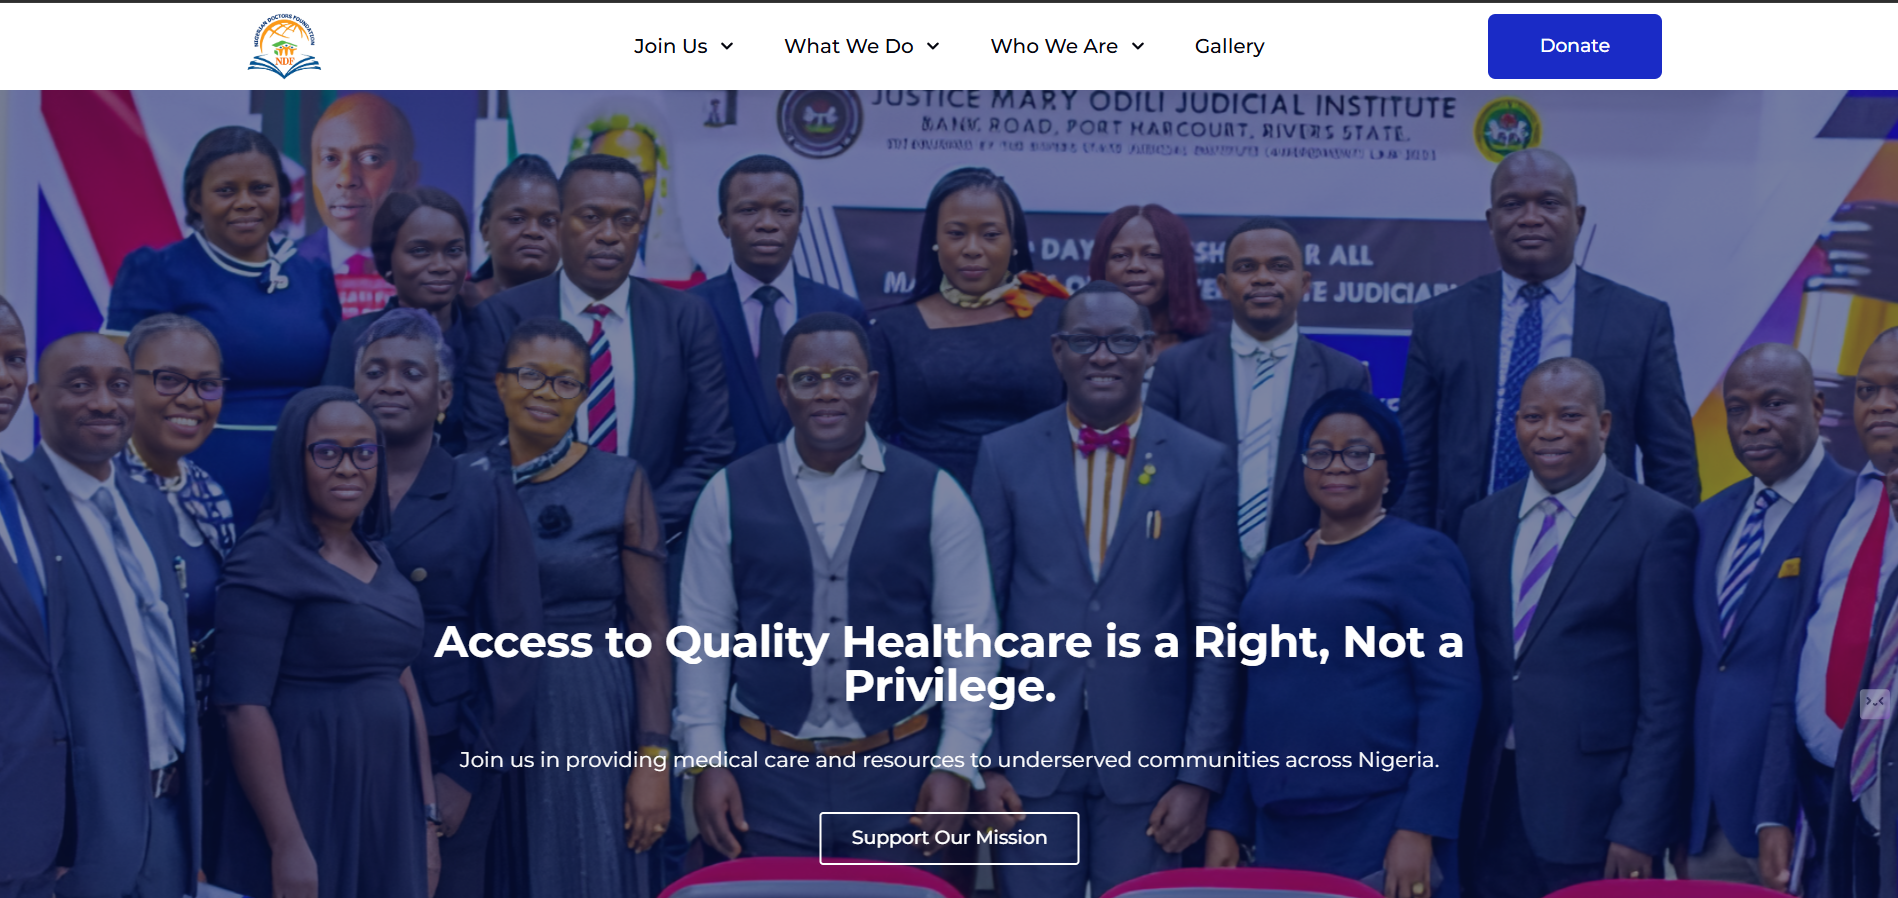Expand the Join Us dropdown chevron

tap(727, 46)
